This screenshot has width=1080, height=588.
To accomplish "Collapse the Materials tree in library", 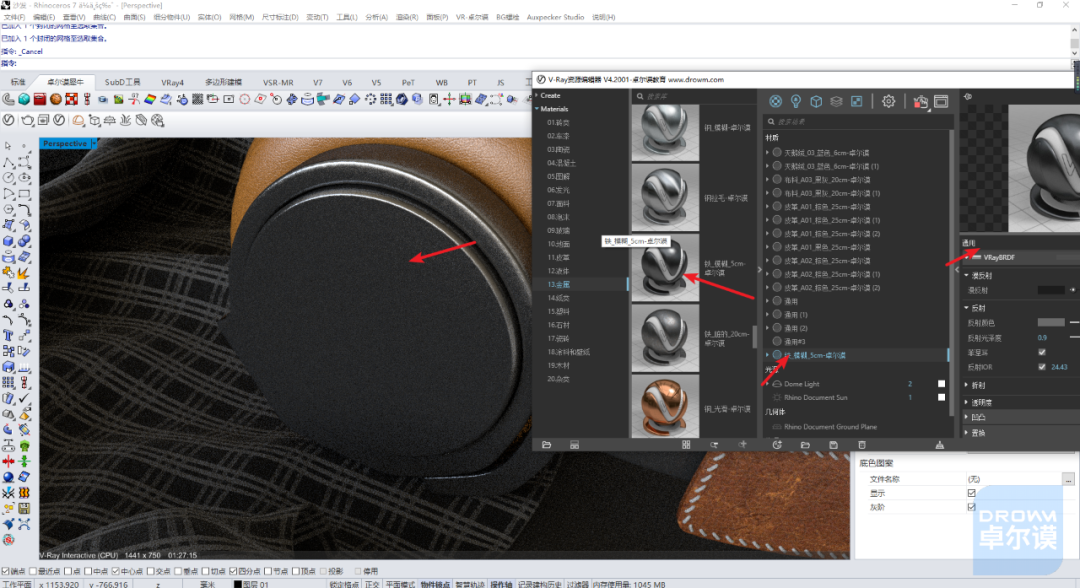I will click(x=537, y=109).
